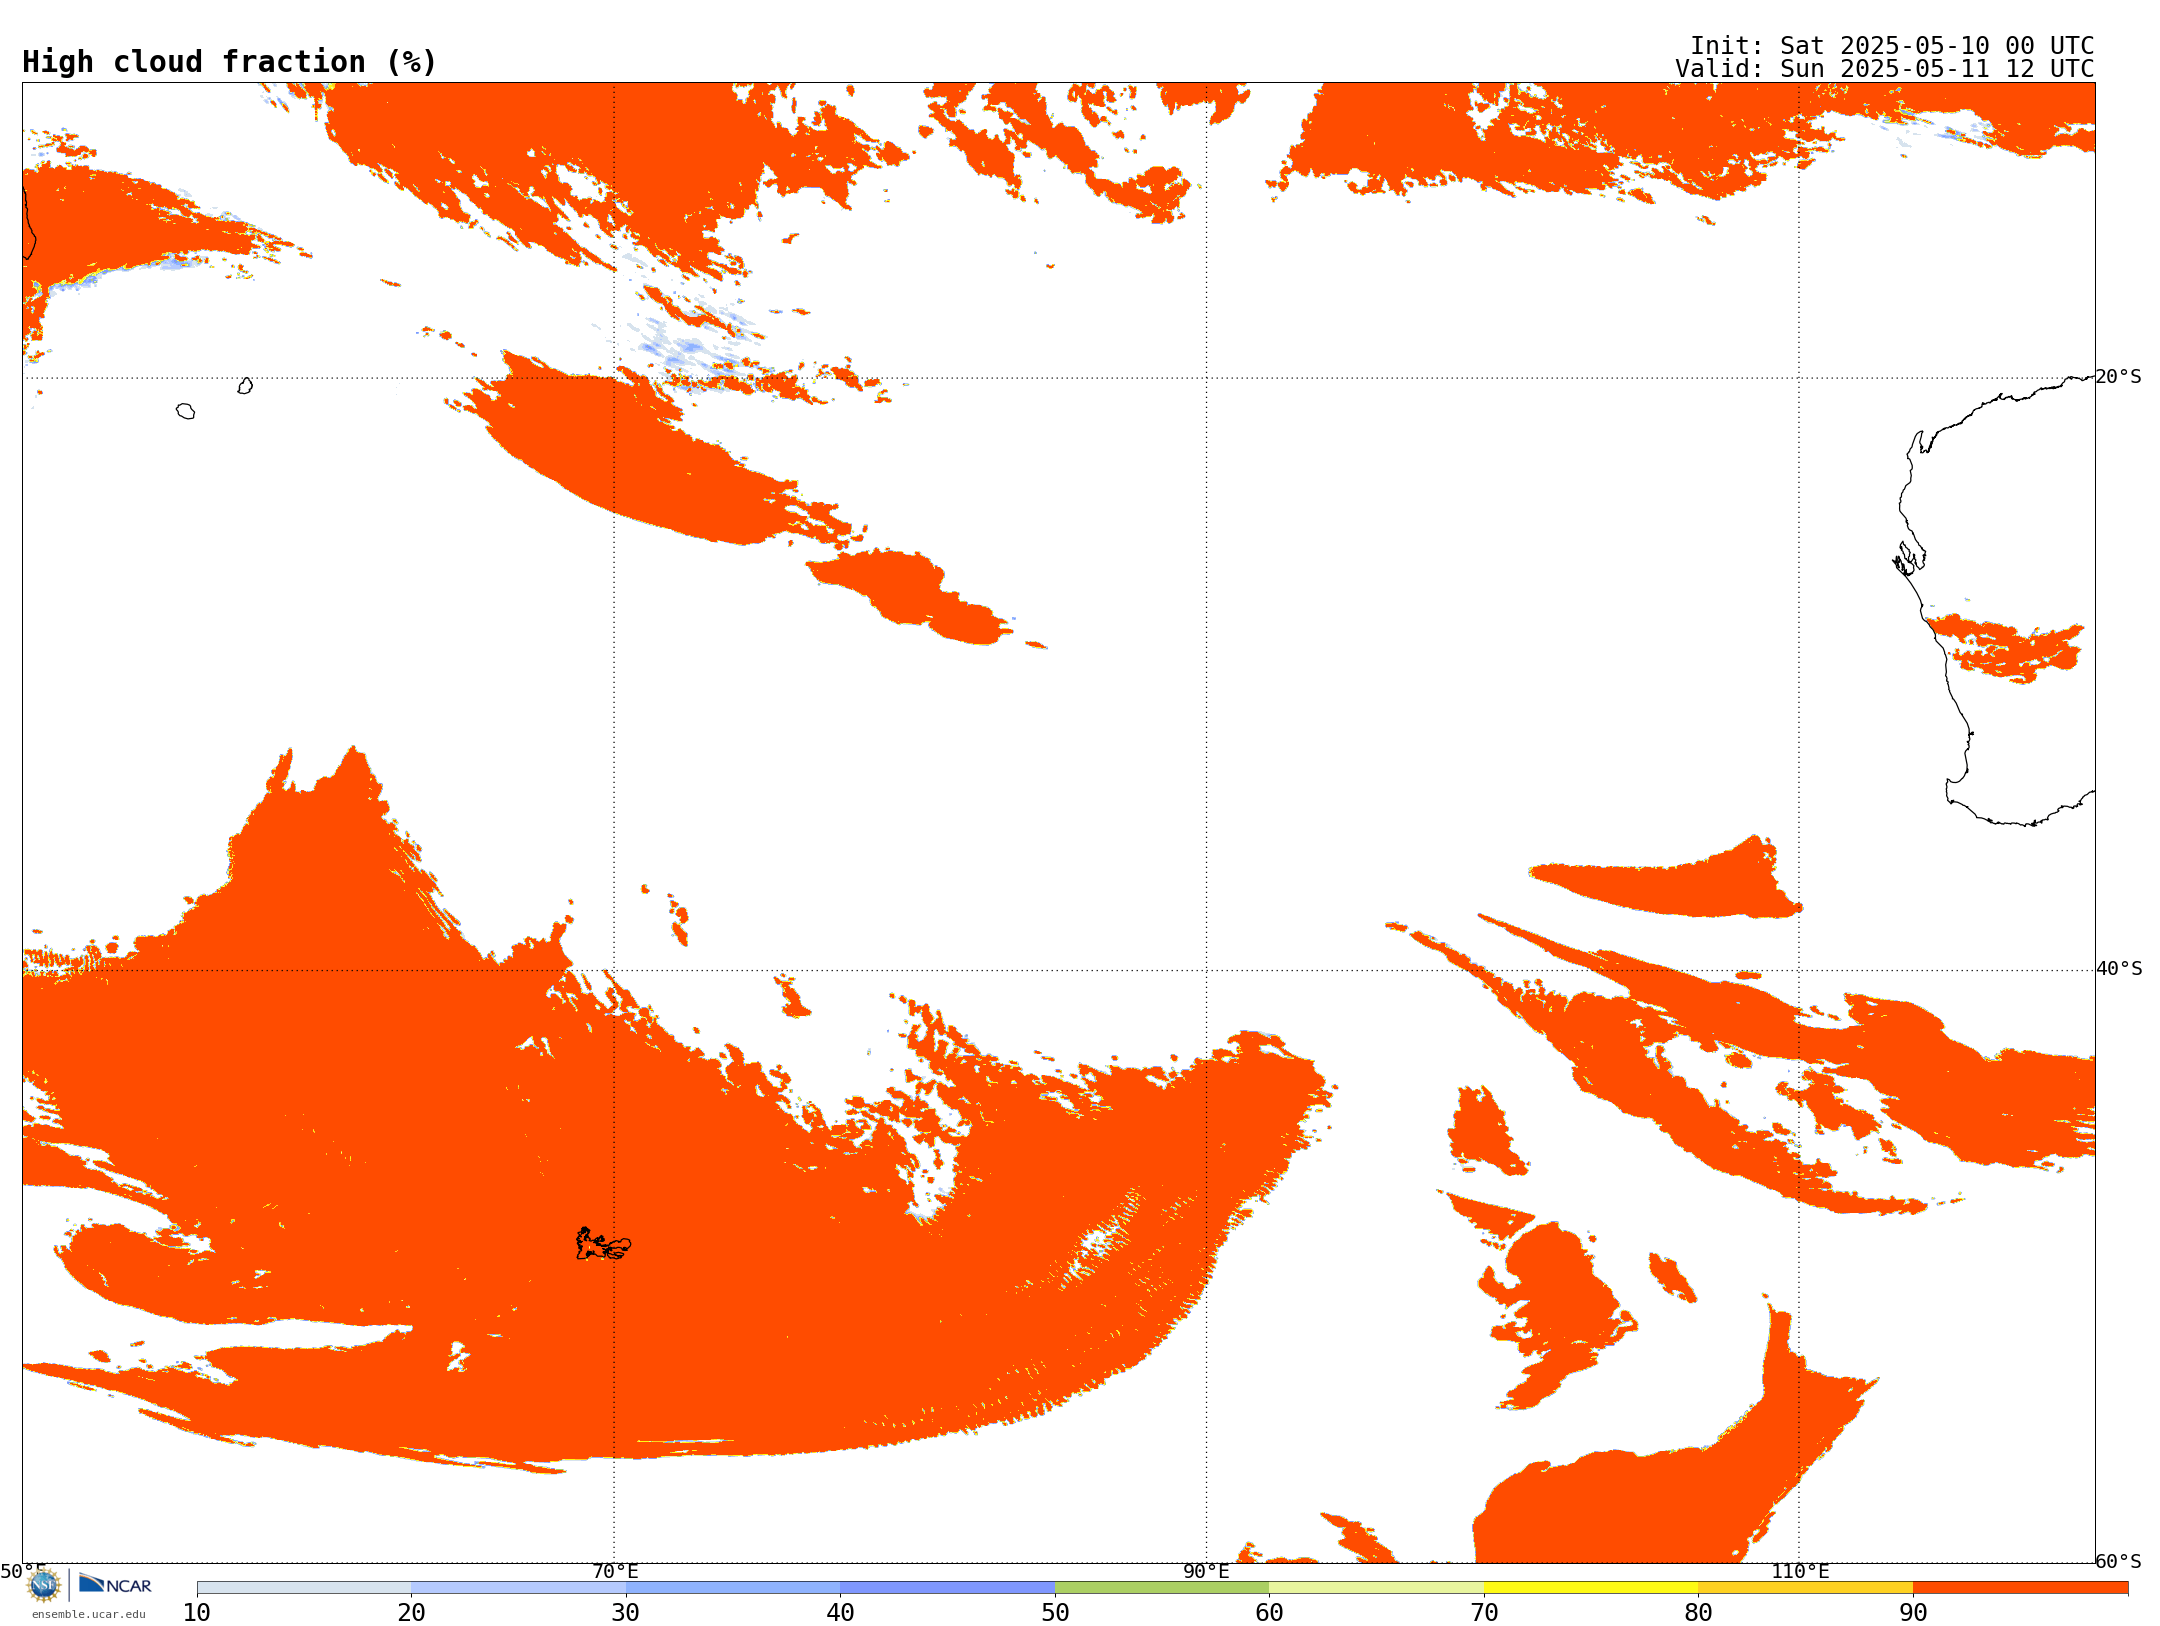Click the colorbar tick label 30

626,1613
